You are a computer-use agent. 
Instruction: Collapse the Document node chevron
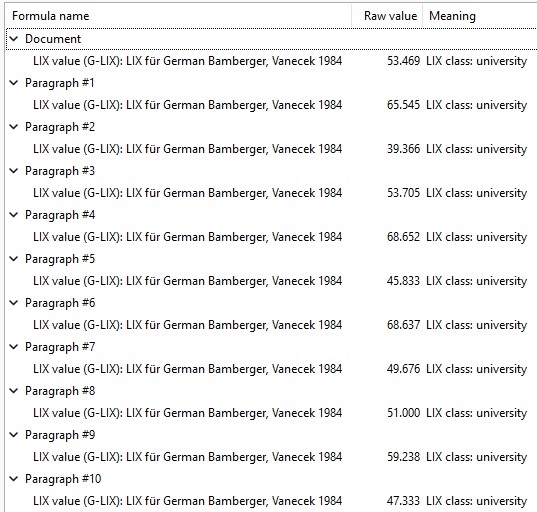click(14, 39)
